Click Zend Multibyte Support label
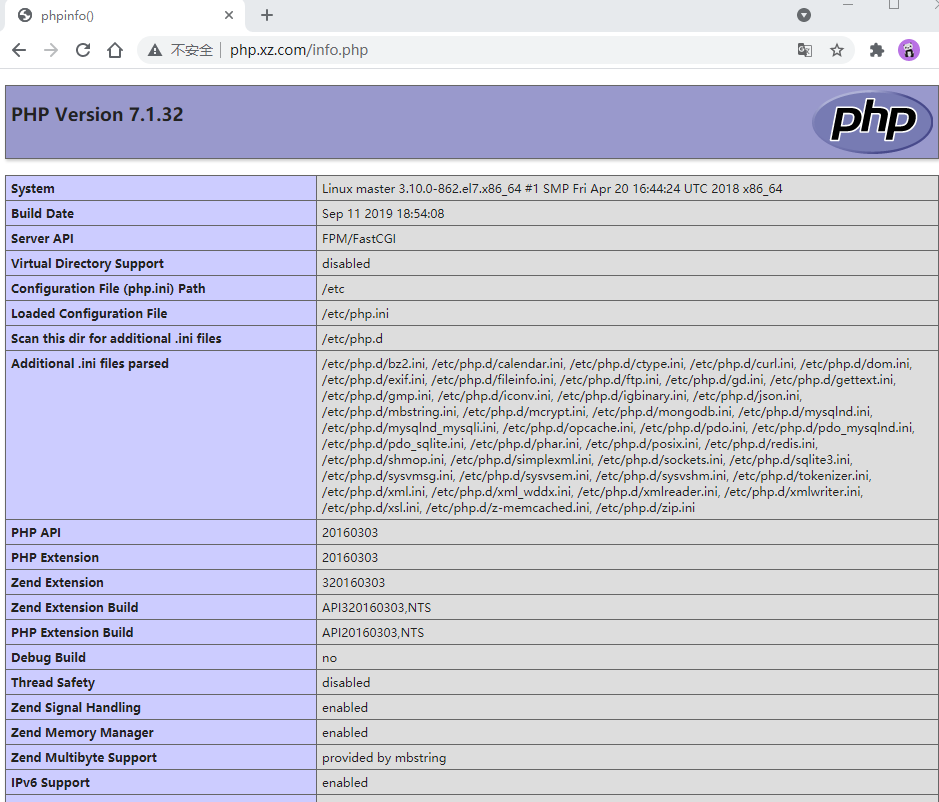The height and width of the screenshot is (802, 939). click(x=84, y=758)
